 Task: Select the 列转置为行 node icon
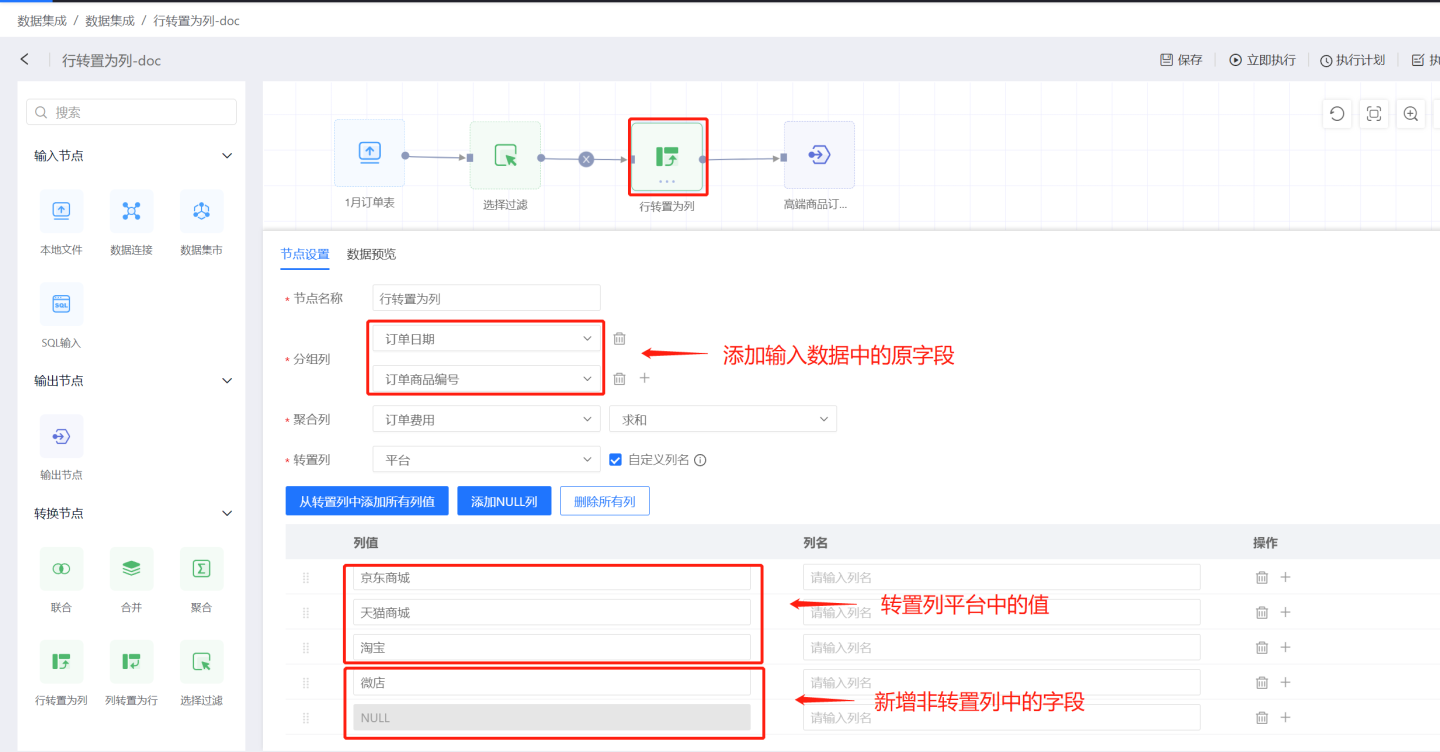pyautogui.click(x=131, y=661)
